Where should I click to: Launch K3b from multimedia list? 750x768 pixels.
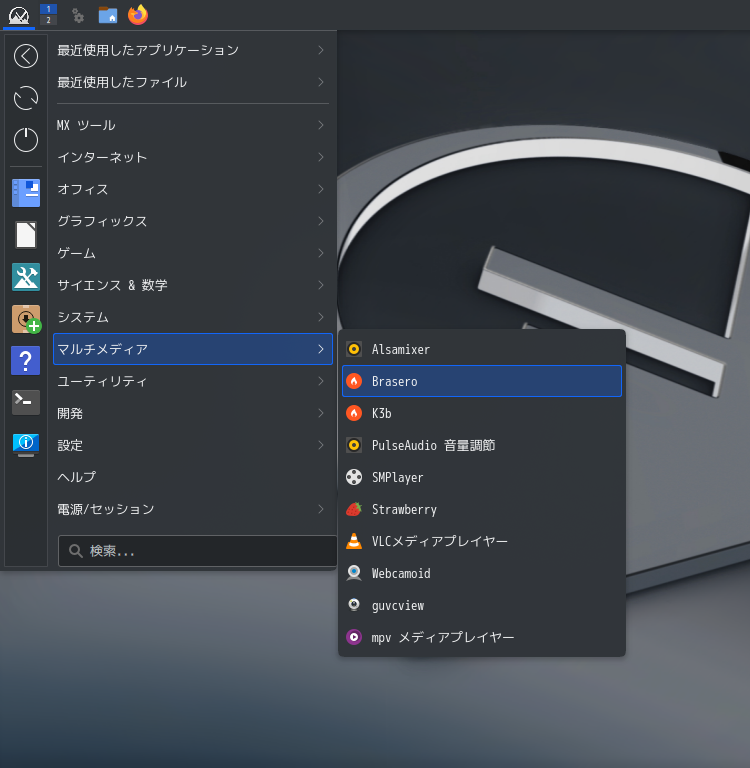pos(482,413)
